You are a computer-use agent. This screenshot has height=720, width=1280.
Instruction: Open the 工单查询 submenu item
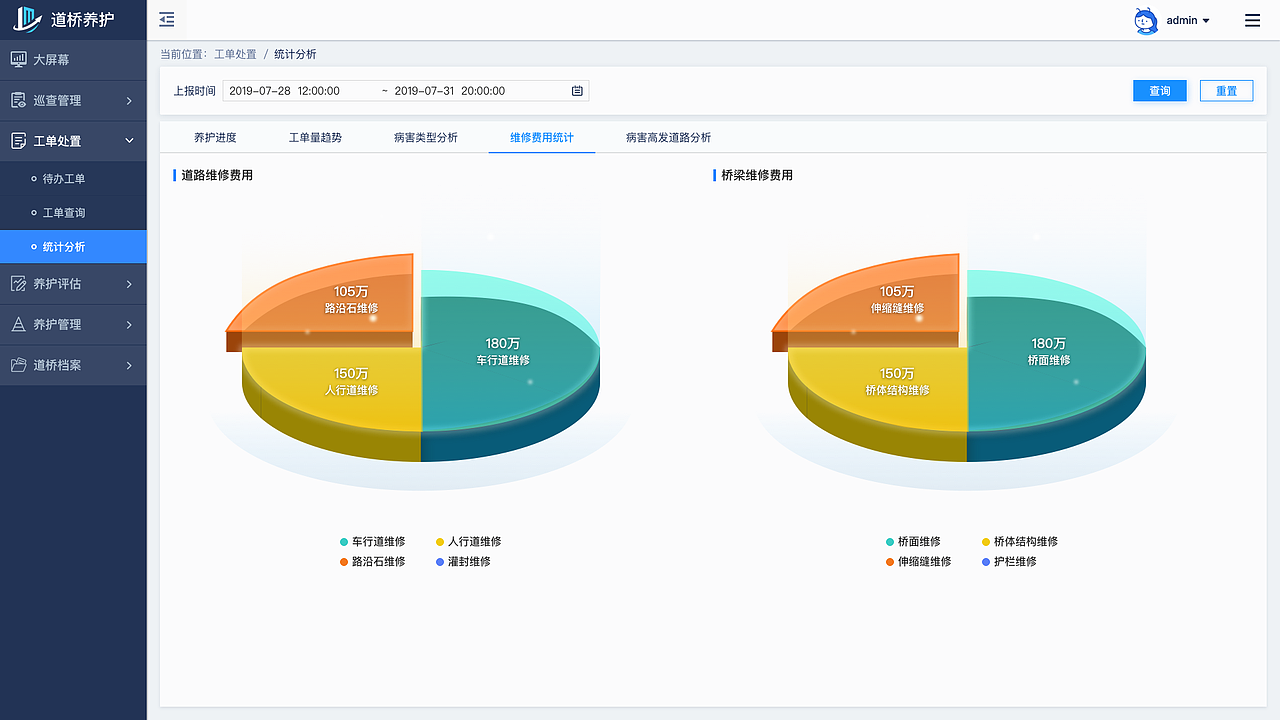point(73,213)
